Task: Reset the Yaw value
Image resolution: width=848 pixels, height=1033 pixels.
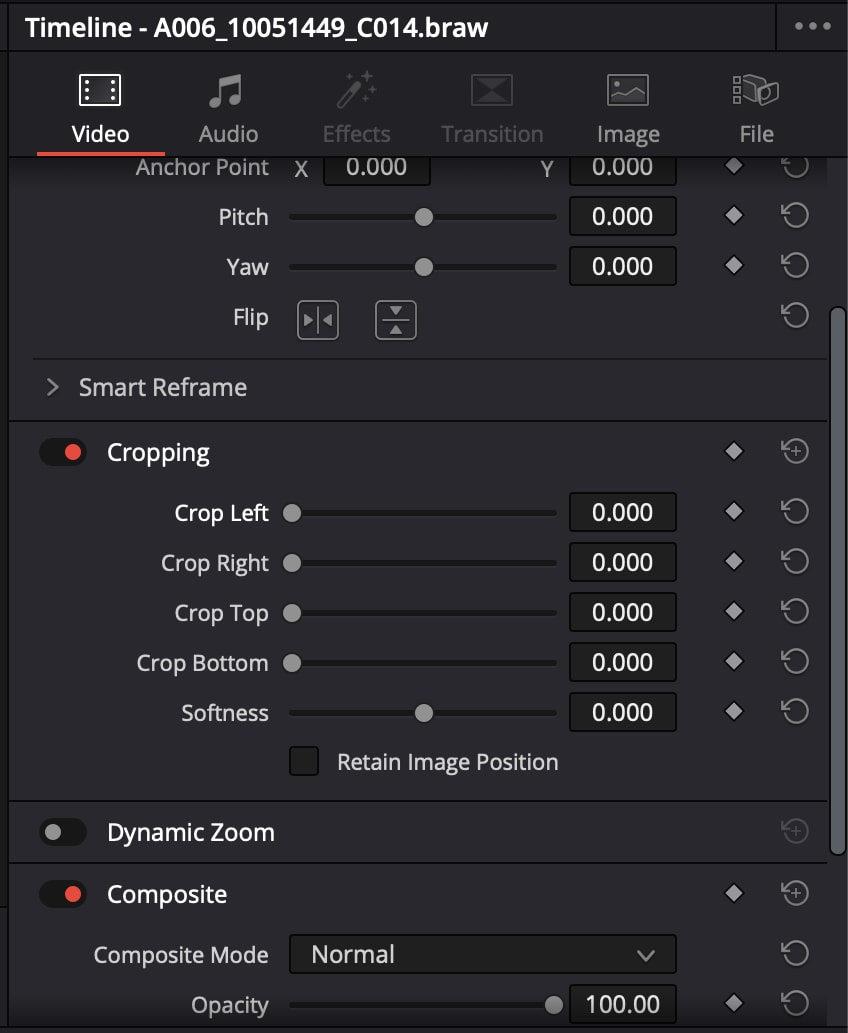Action: tap(795, 265)
